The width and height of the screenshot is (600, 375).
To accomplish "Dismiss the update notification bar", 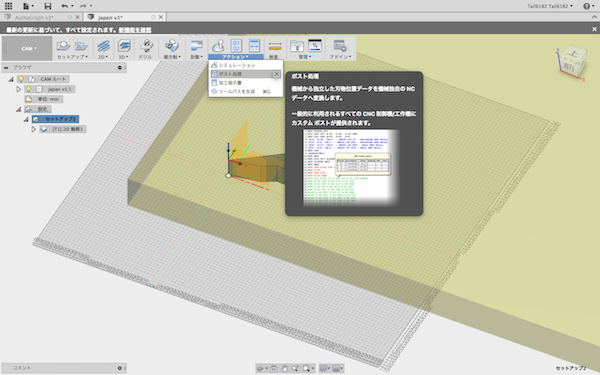I will coord(594,29).
